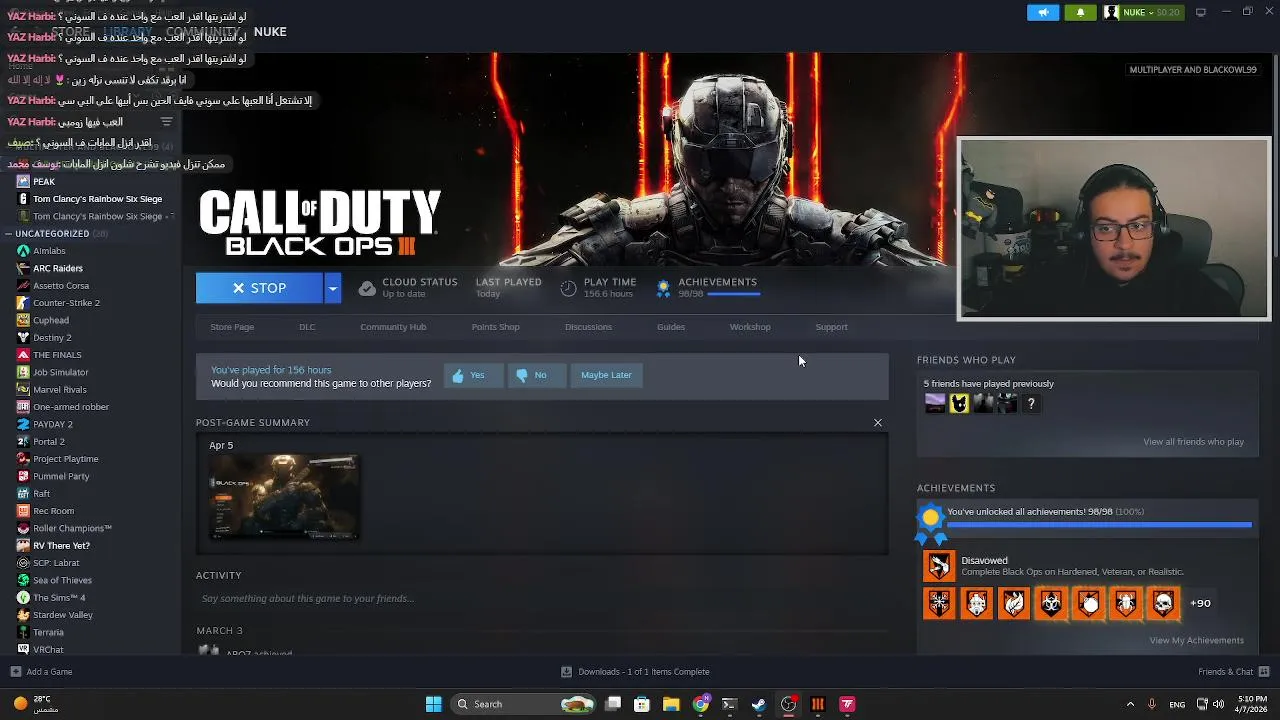Open One-armed robber from the list

coord(70,407)
